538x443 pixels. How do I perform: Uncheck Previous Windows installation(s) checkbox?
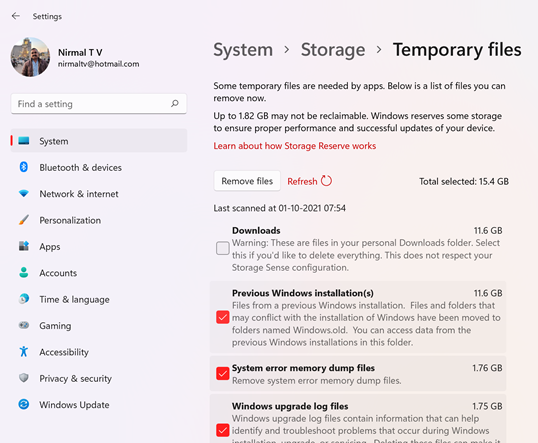pyautogui.click(x=223, y=317)
